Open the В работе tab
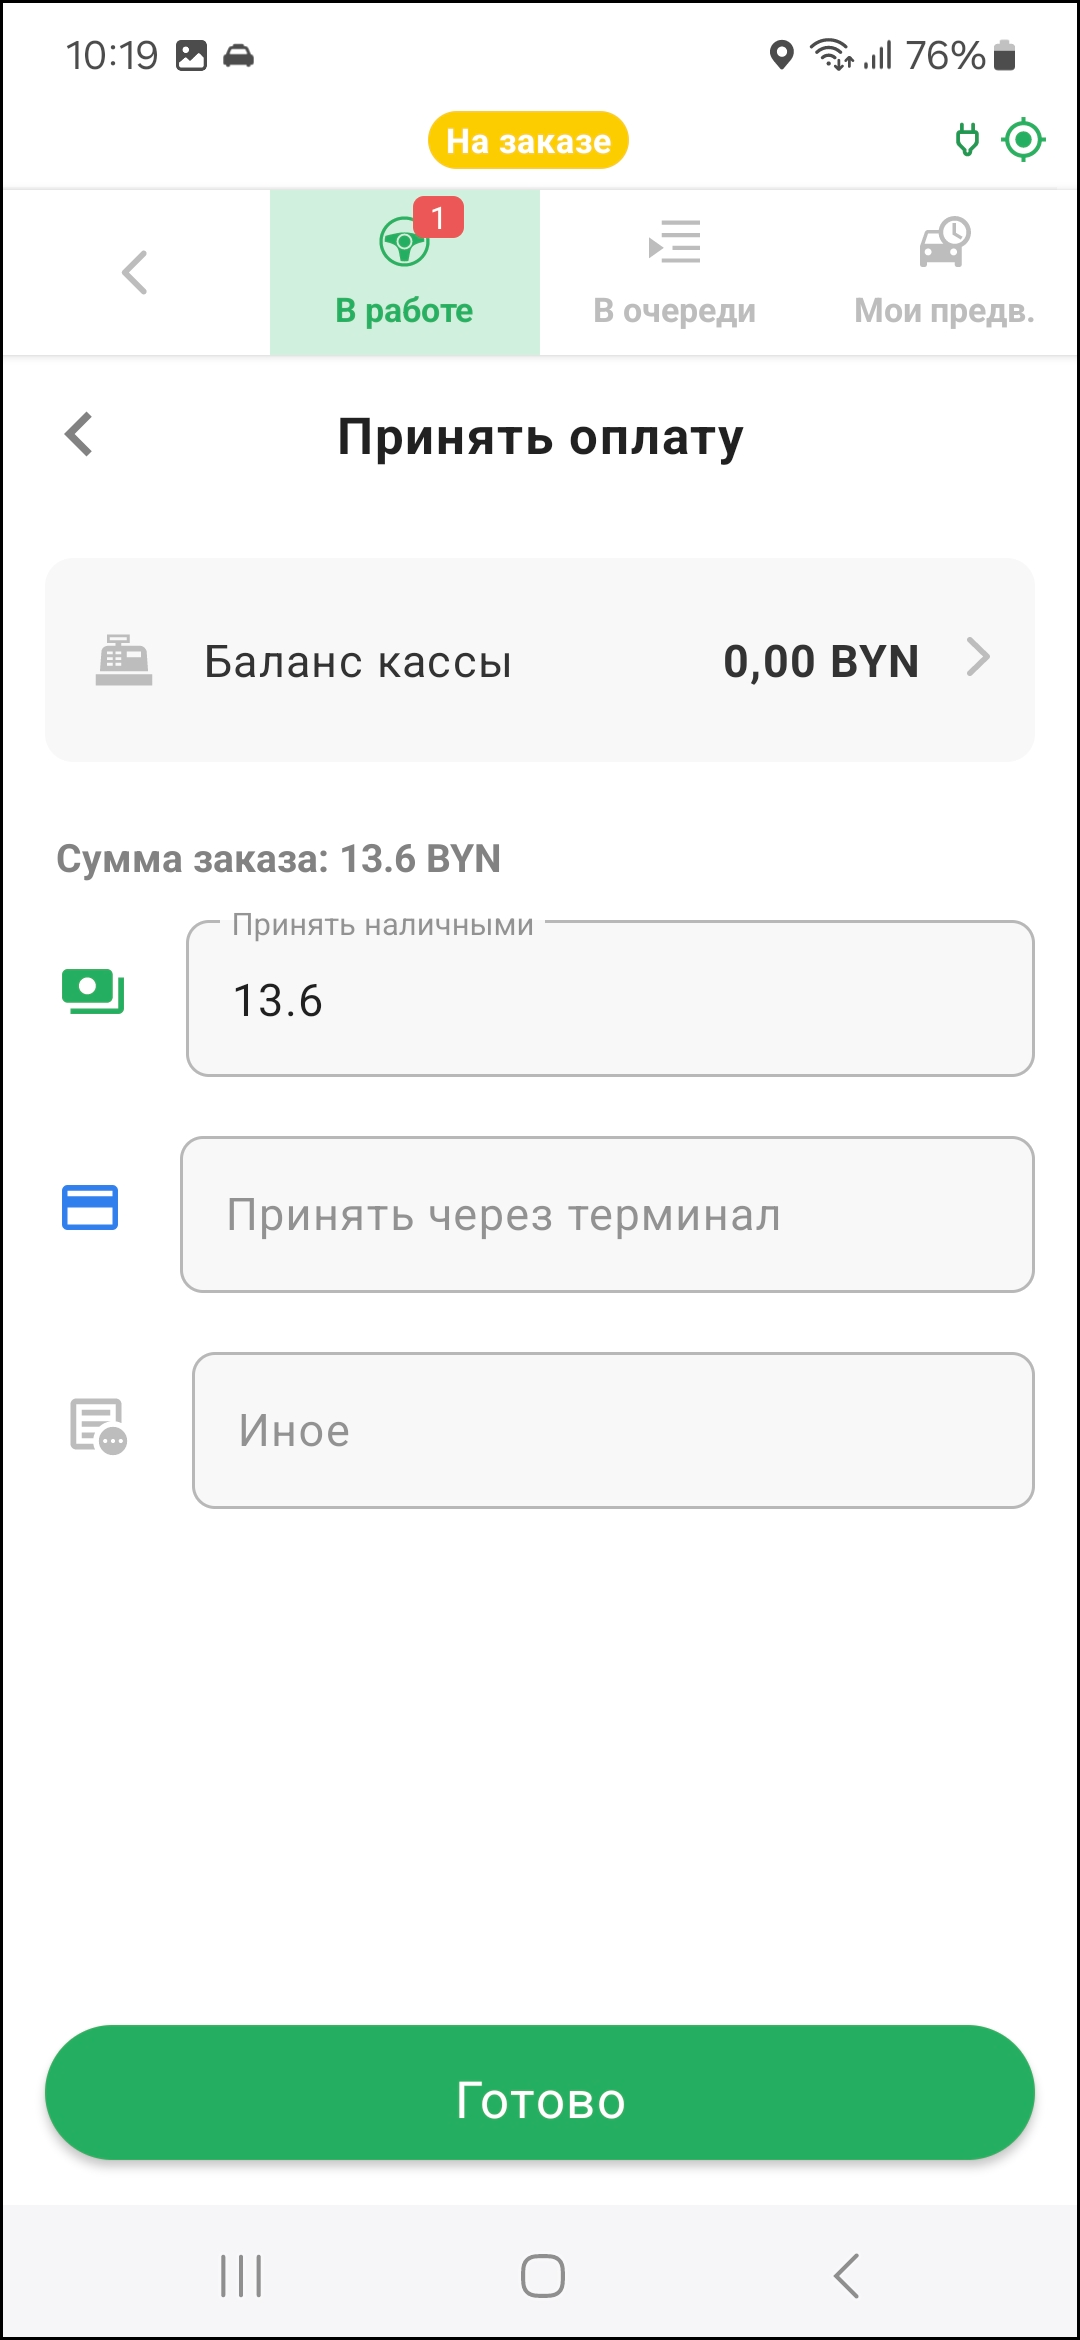The height and width of the screenshot is (2340, 1080). pyautogui.click(x=404, y=272)
